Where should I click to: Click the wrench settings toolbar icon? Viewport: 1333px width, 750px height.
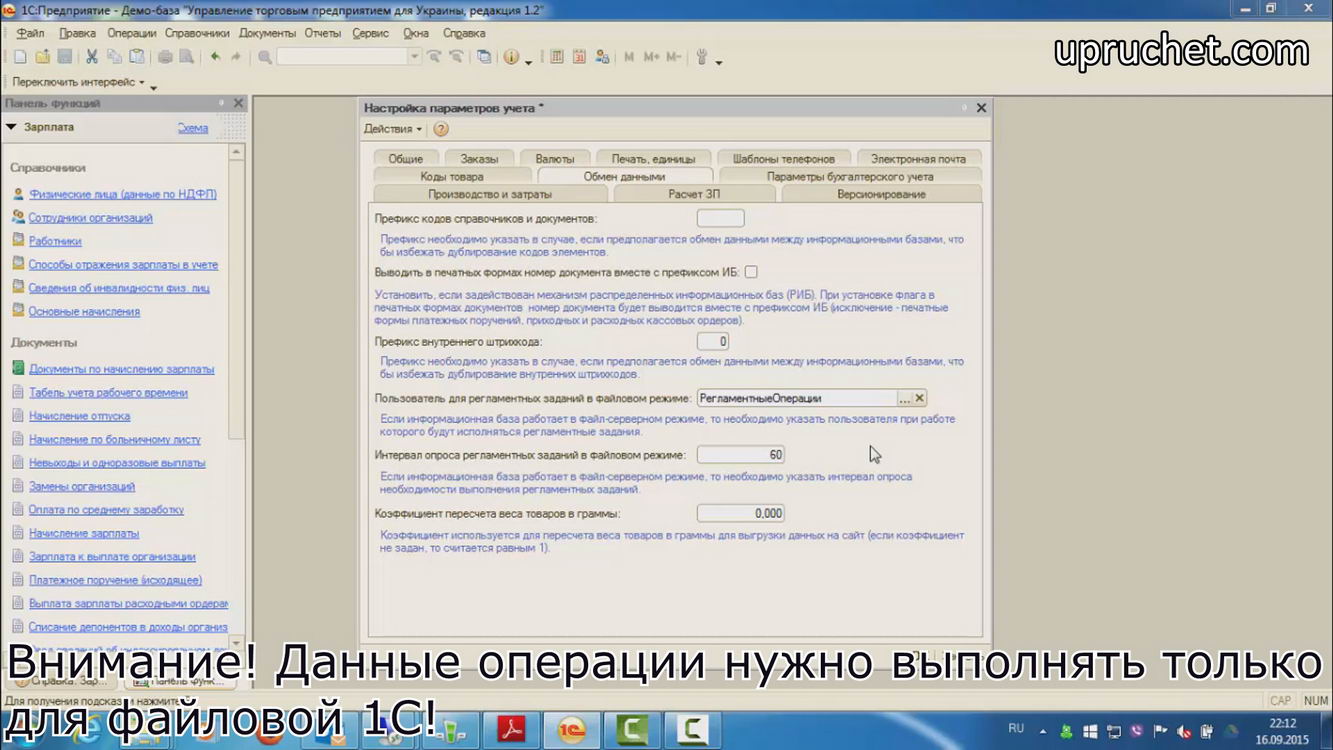coord(702,57)
